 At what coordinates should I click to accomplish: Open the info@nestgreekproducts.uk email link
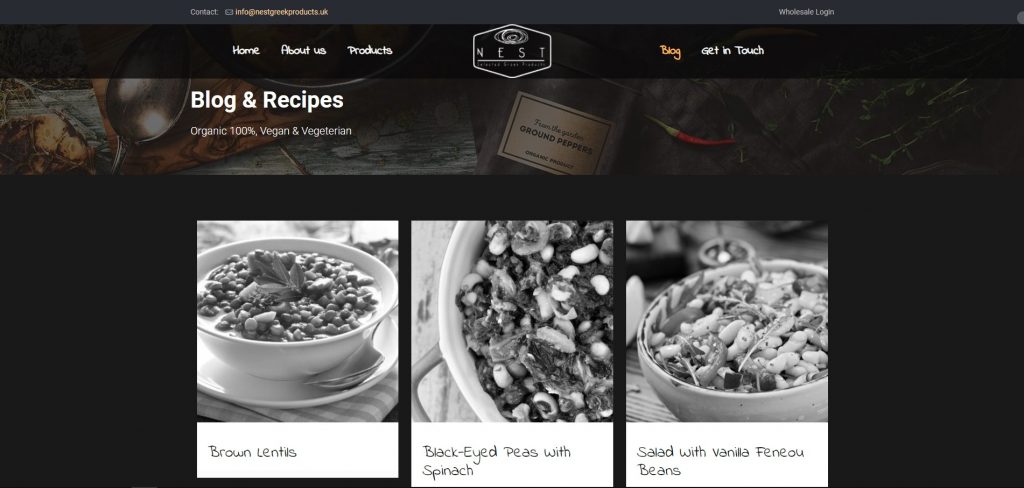(281, 12)
